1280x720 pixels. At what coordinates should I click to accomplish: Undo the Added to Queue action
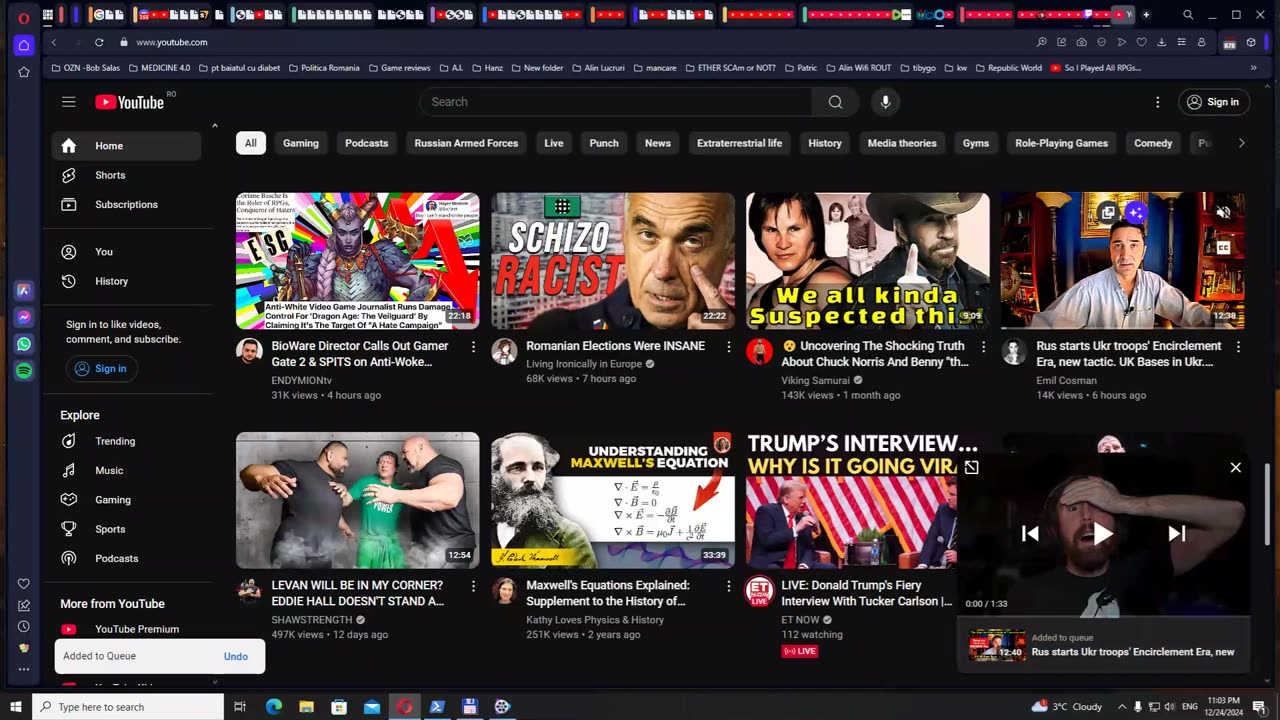tap(236, 656)
